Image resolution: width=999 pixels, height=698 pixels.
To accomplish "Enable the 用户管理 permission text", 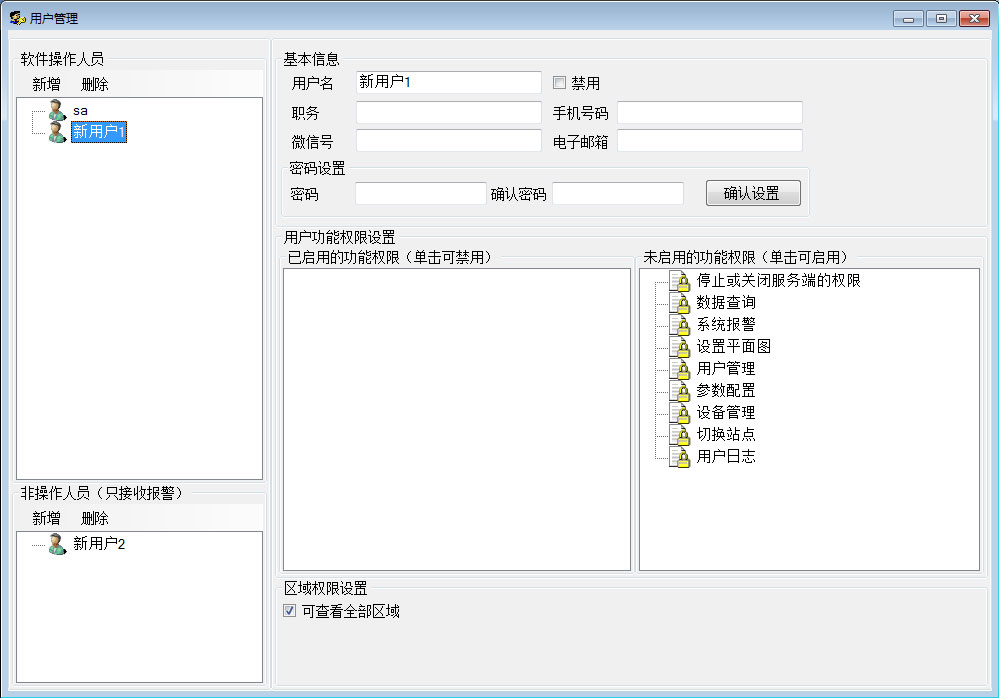I will pos(726,369).
